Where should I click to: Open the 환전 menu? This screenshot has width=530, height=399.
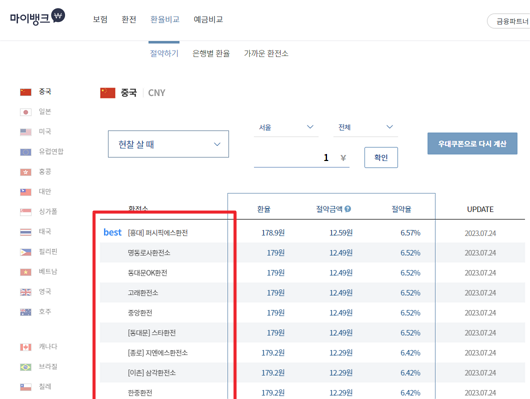129,19
